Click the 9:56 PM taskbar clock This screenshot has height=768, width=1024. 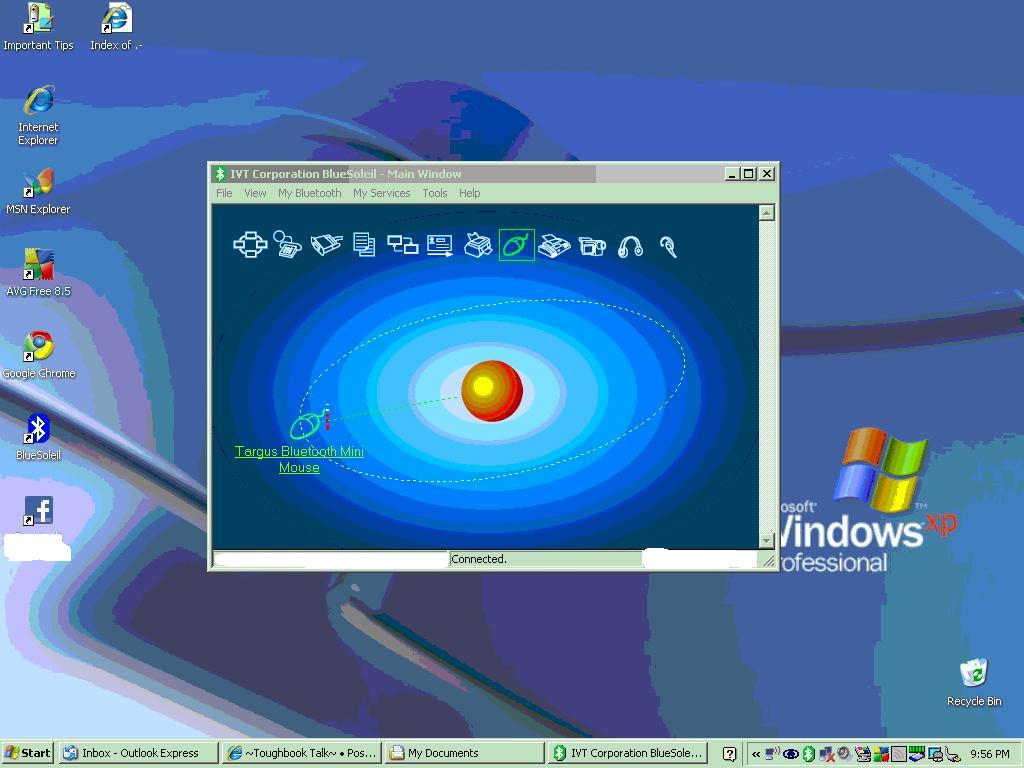coord(990,754)
